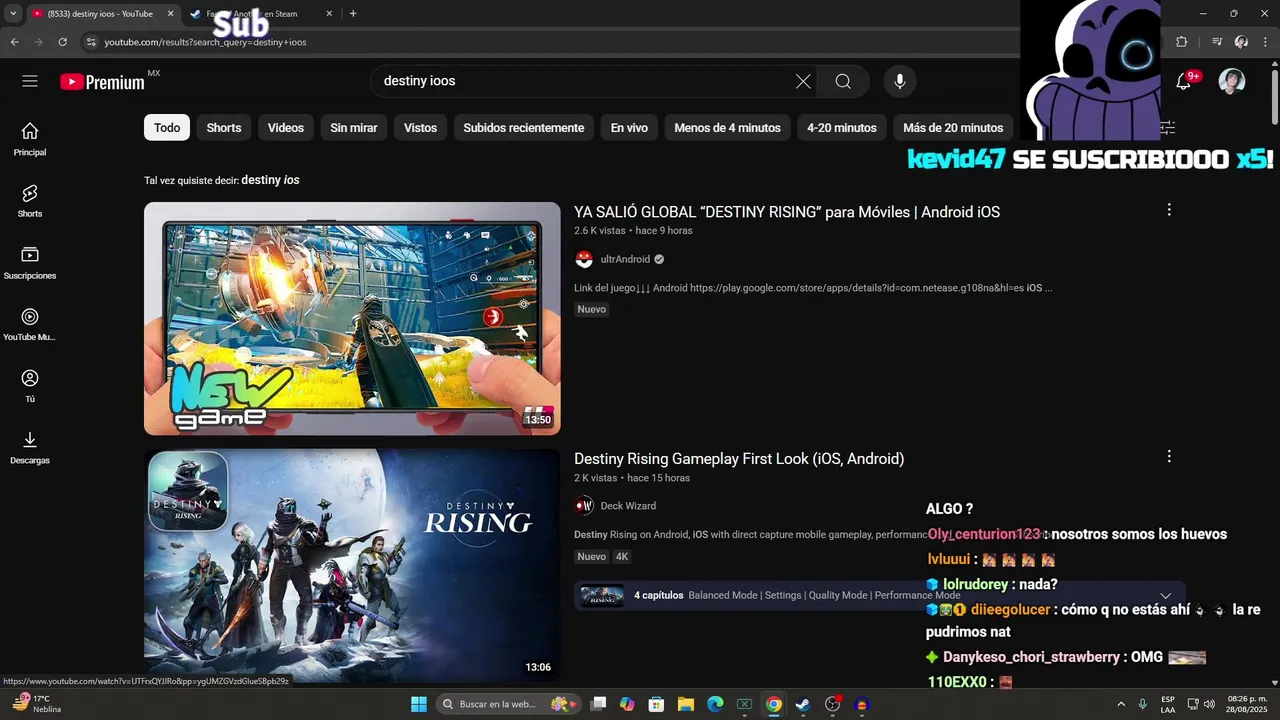Open the account avatar menu

coord(1232,82)
